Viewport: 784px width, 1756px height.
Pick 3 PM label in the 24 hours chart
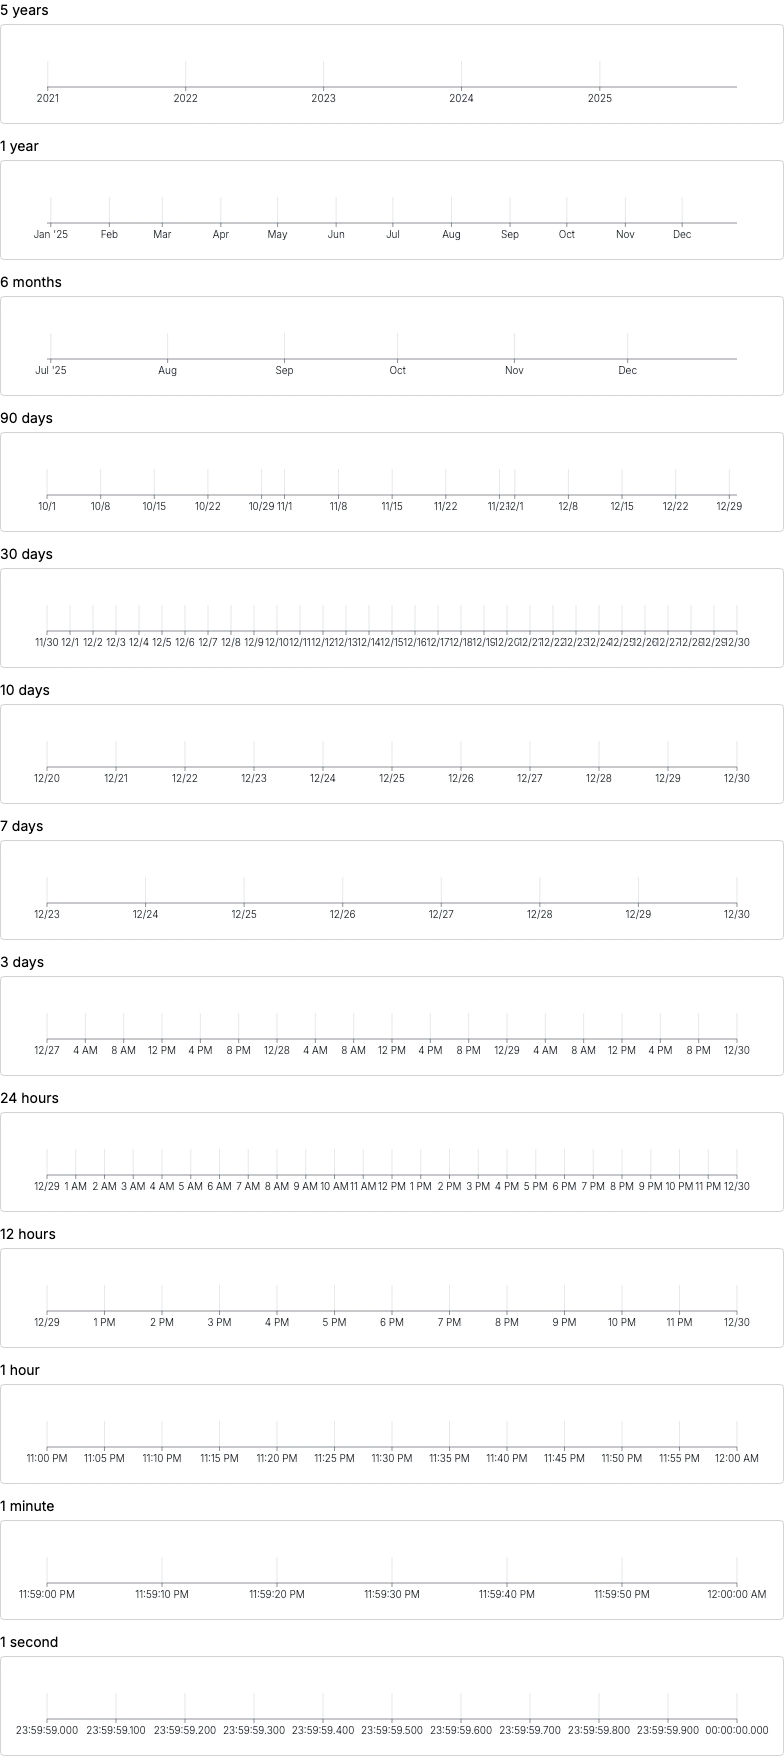[x=478, y=1186]
